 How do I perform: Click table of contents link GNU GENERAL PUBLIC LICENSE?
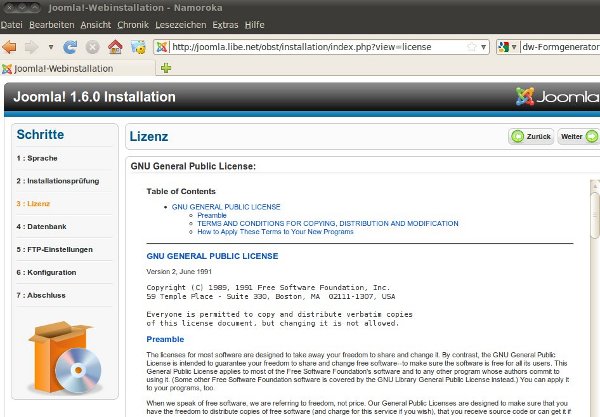tap(226, 207)
